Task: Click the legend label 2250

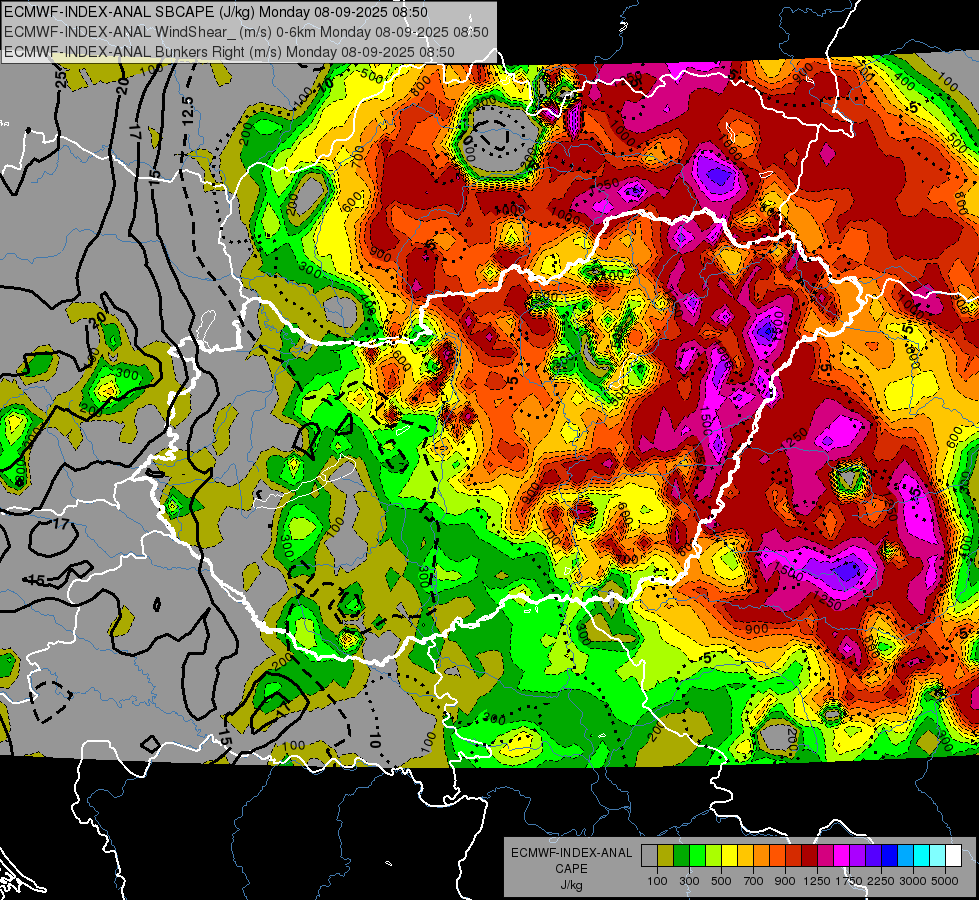Action: pos(881,881)
